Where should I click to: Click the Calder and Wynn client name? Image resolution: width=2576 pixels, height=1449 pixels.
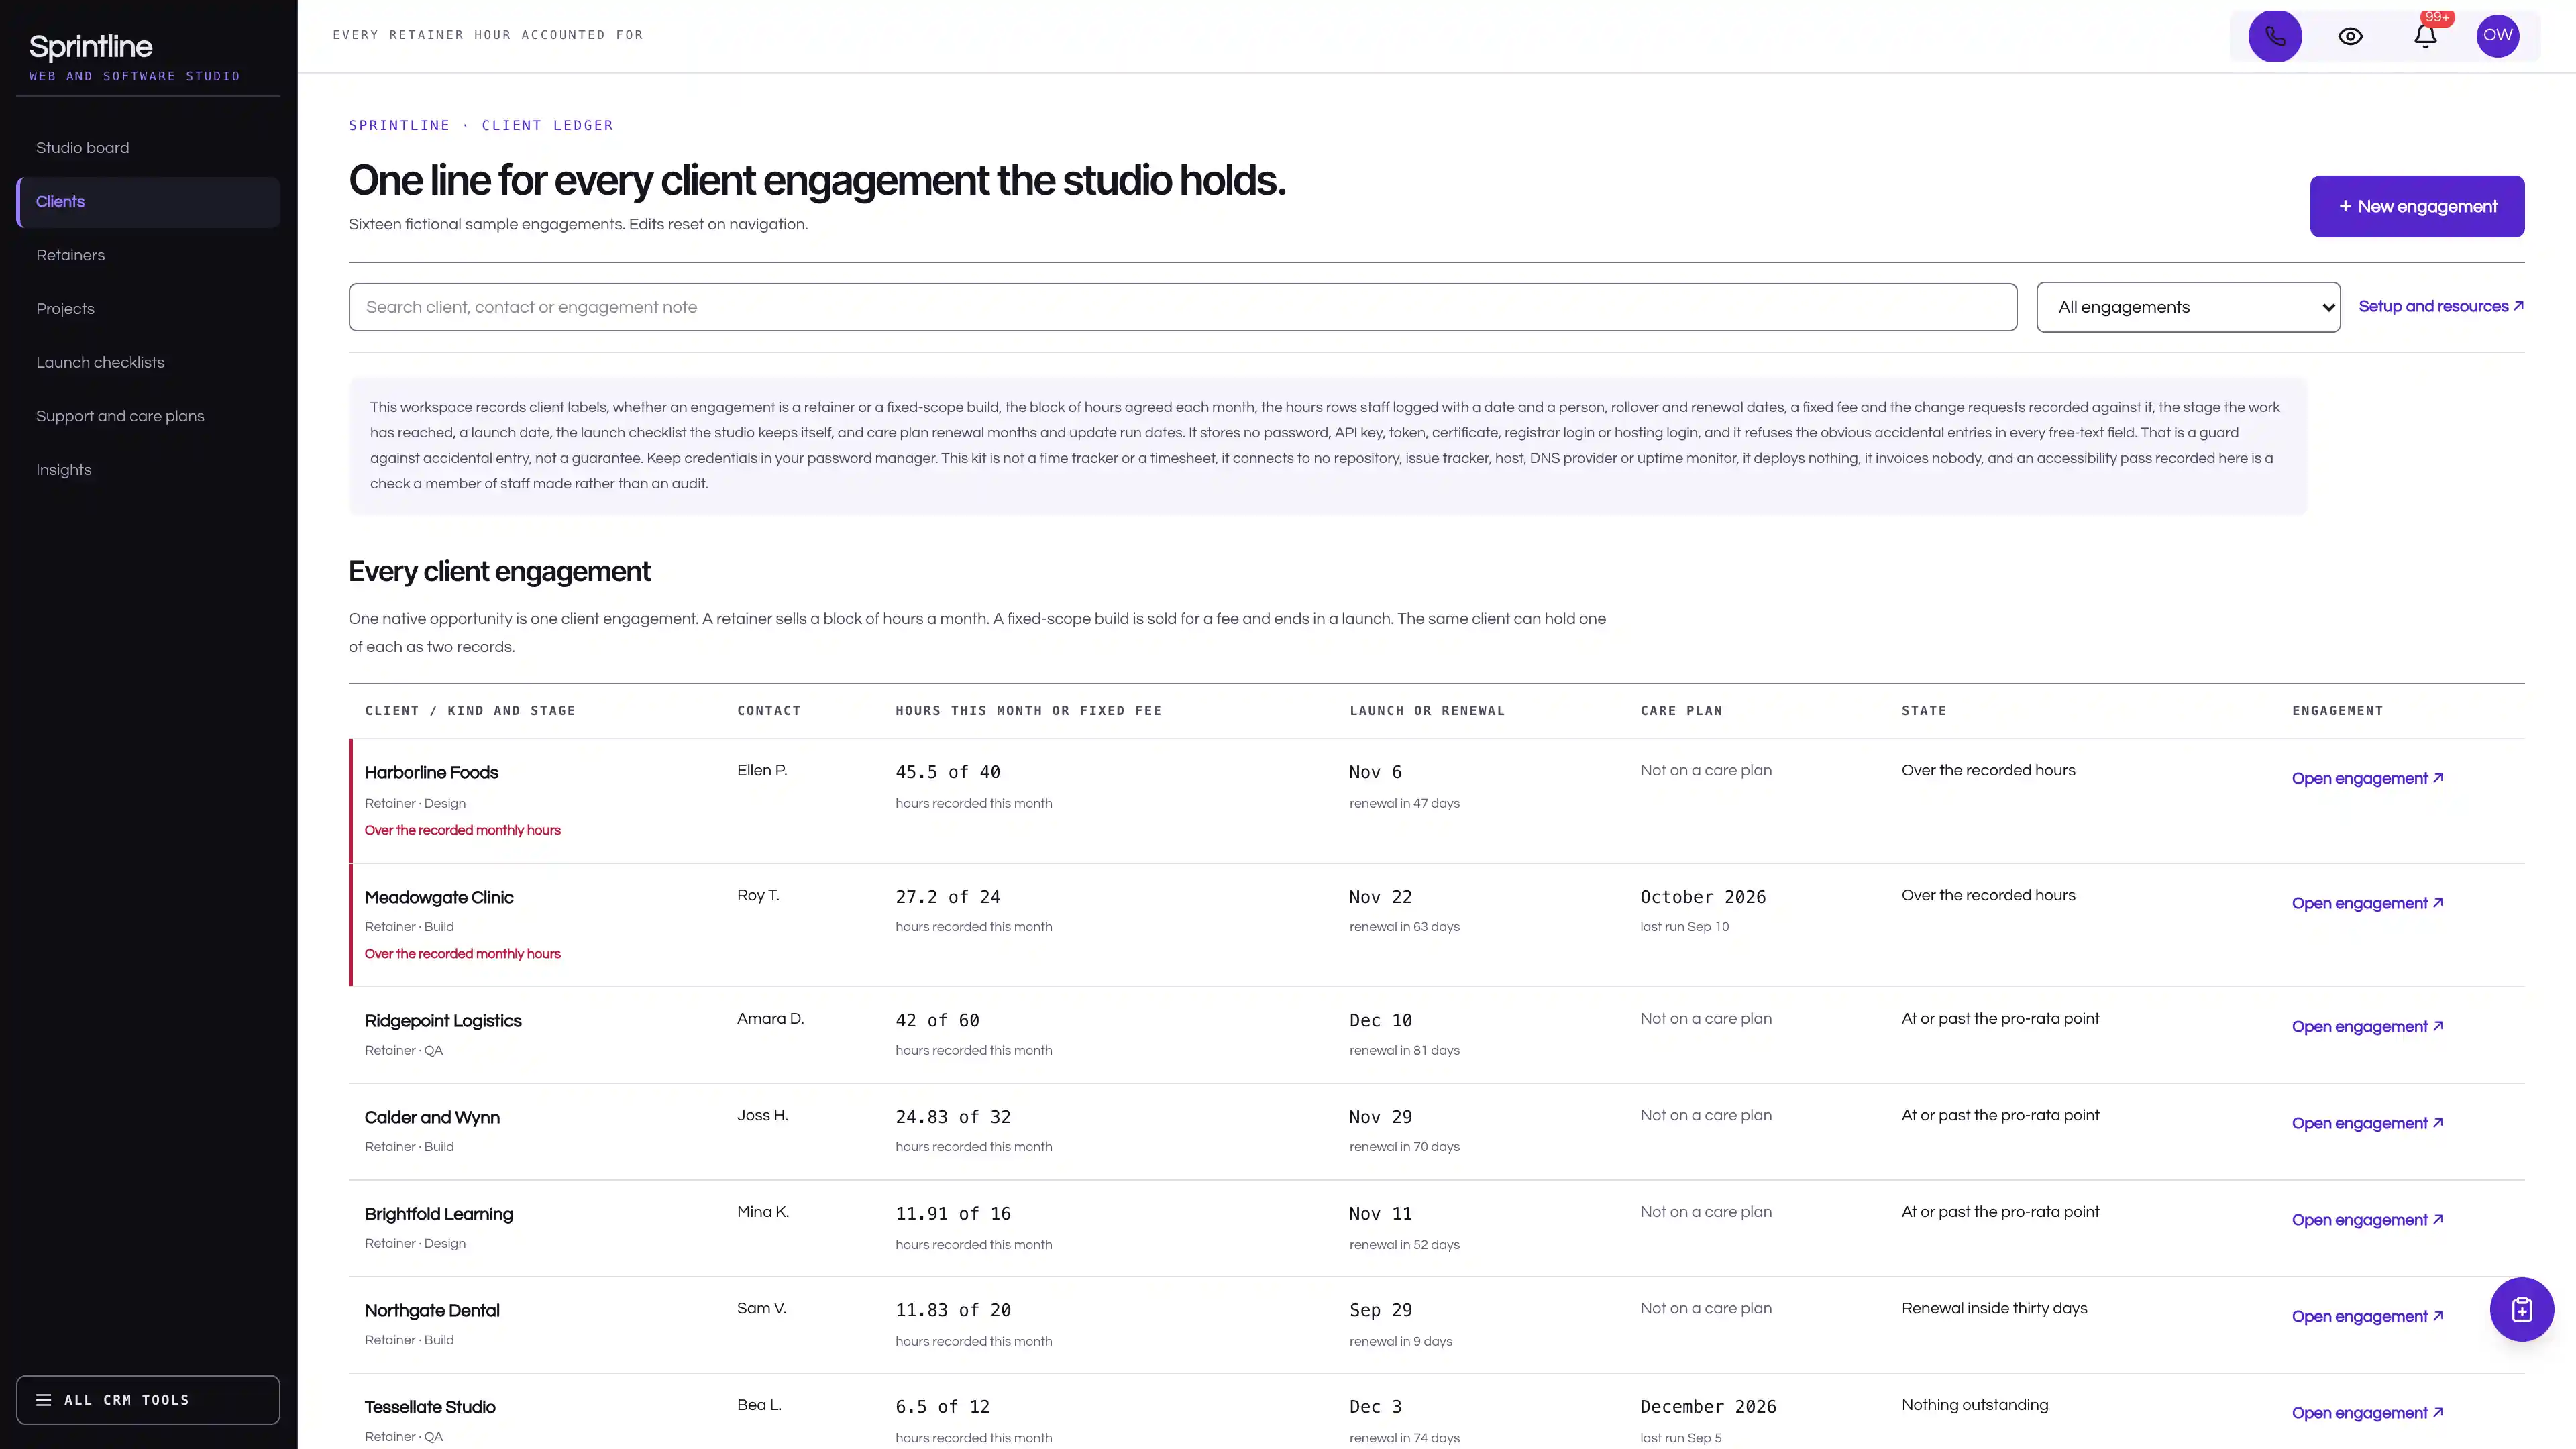click(x=432, y=1117)
